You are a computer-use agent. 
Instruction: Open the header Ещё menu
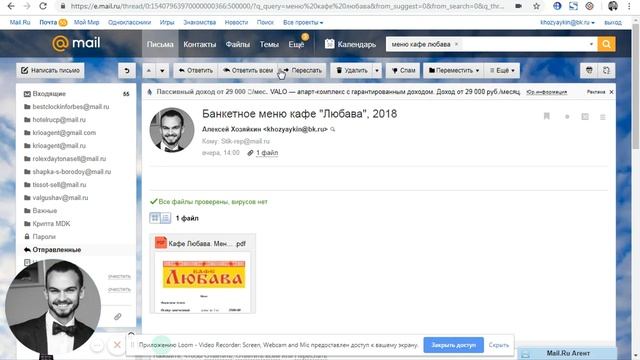(x=296, y=44)
